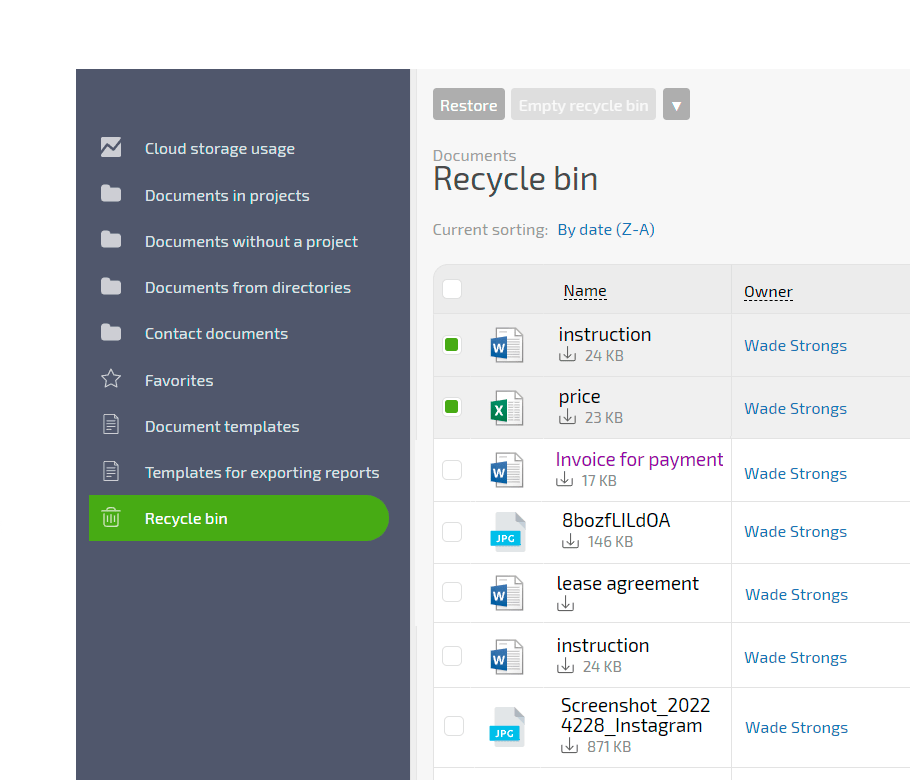Click the Documents without a project folder icon
Viewport: 910px width, 780px height.
pyautogui.click(x=111, y=240)
